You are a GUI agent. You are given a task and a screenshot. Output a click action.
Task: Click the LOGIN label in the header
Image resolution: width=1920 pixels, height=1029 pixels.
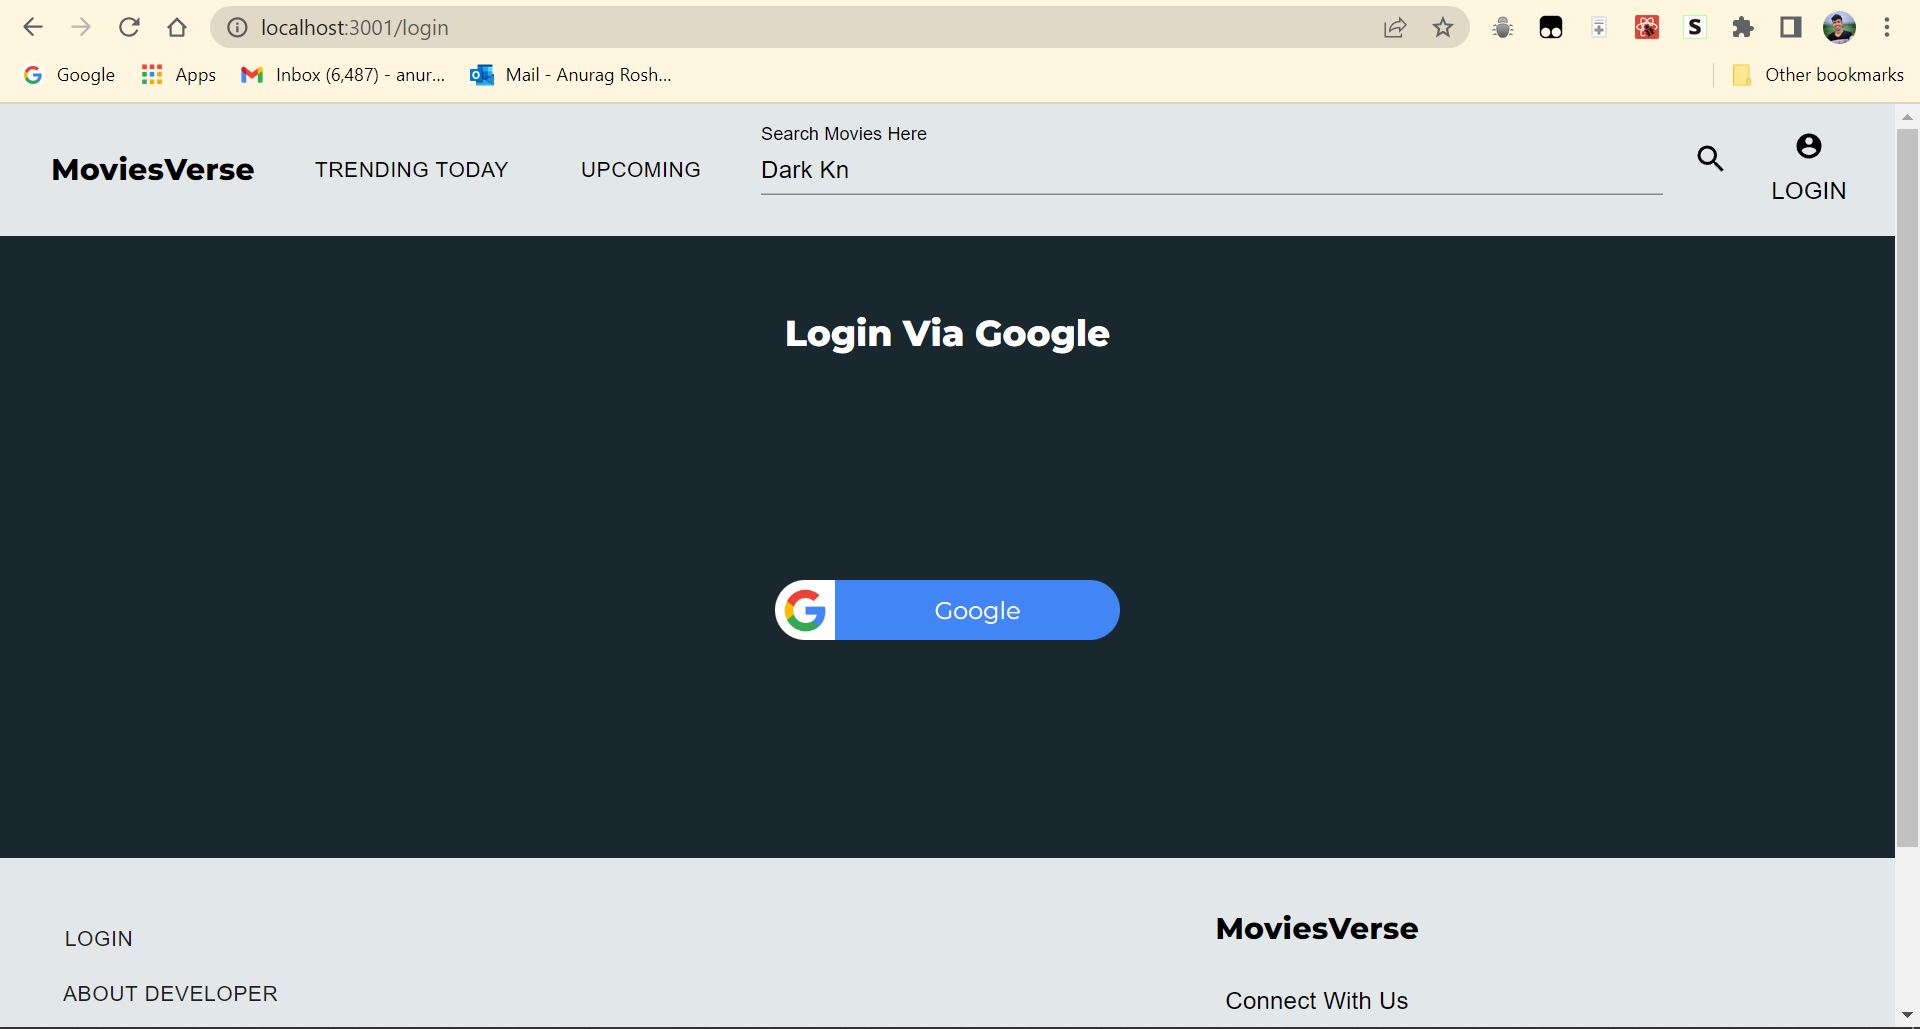tap(1809, 191)
